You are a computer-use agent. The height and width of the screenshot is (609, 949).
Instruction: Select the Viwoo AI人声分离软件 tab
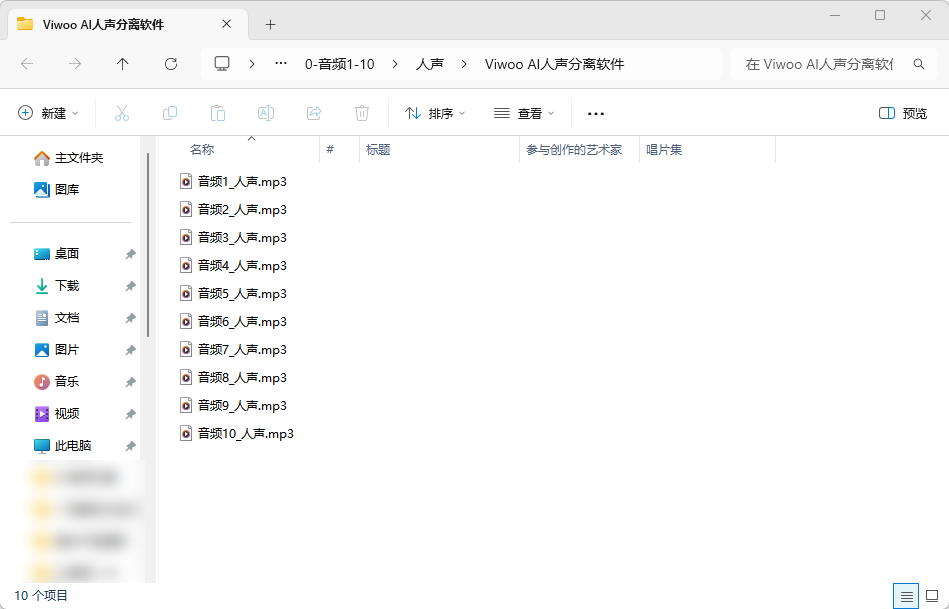point(128,24)
